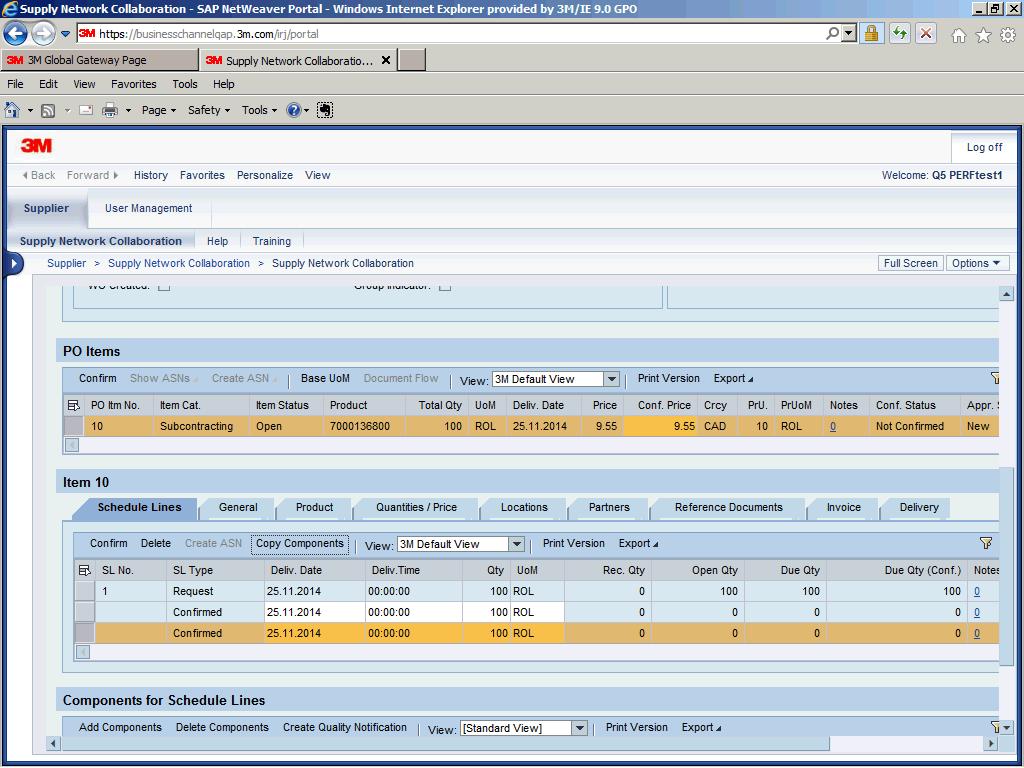The width and height of the screenshot is (1024, 768).
Task: Click the browser URL address field
Action: click(x=451, y=33)
